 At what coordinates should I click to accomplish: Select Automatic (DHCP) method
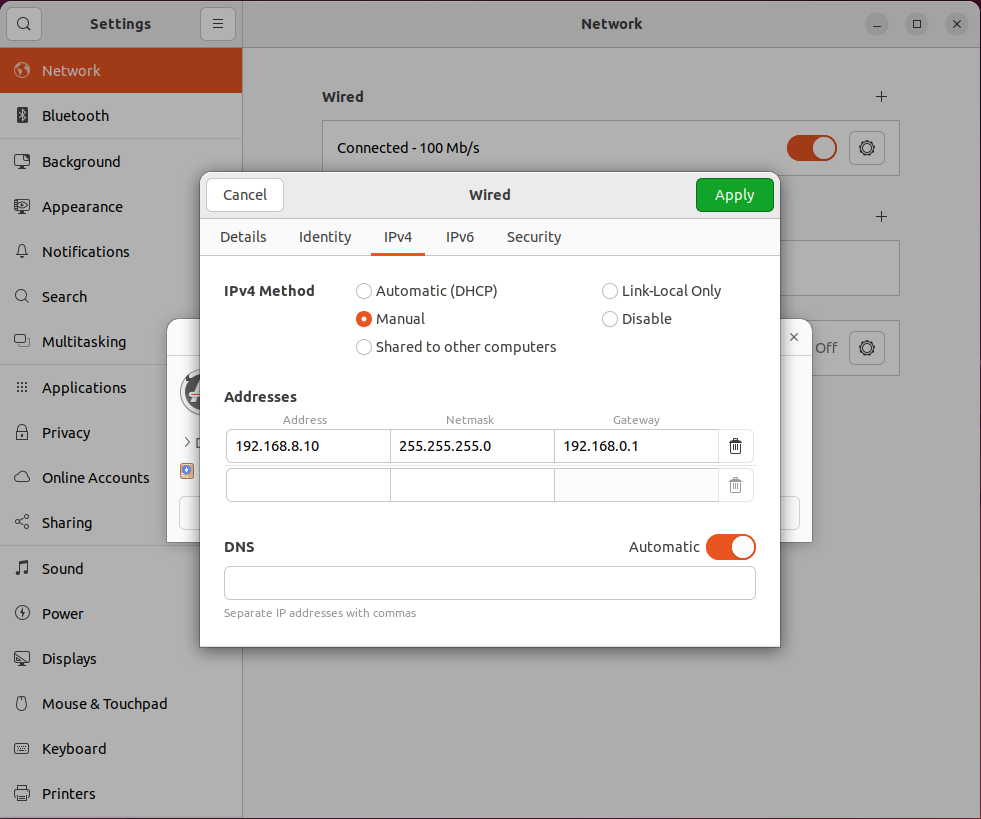(x=364, y=291)
